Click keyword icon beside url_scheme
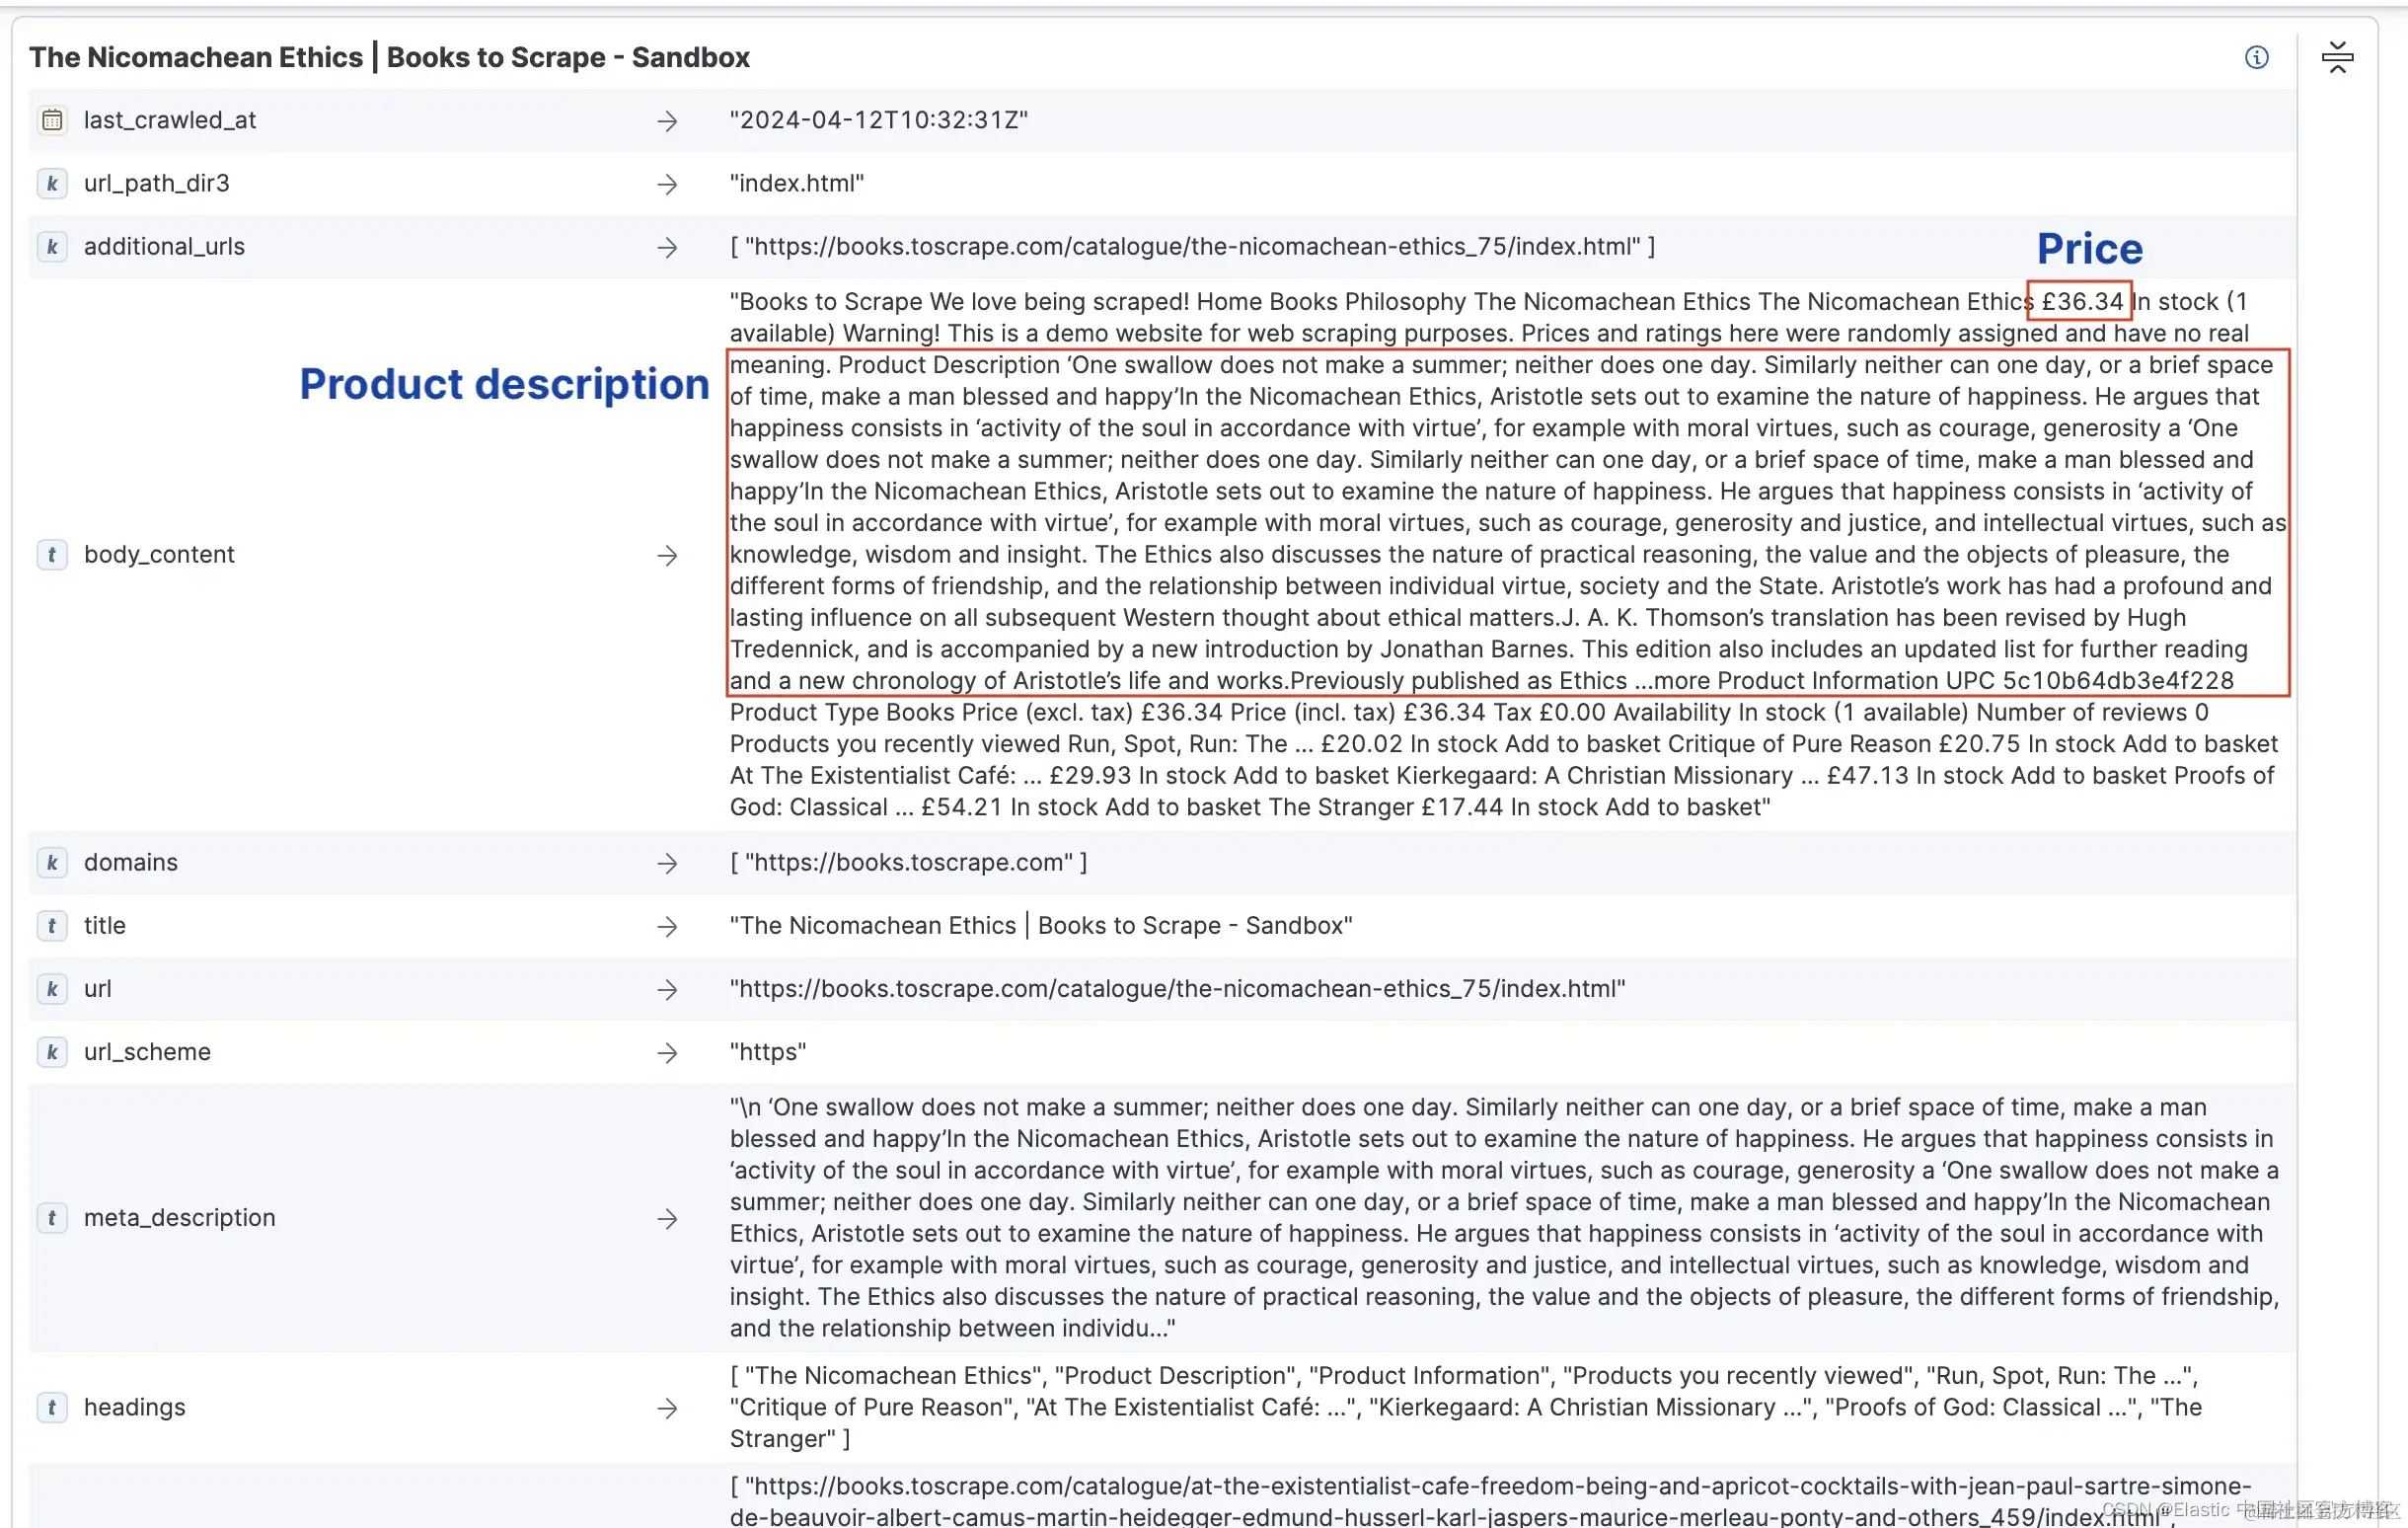The image size is (2408, 1528). click(x=52, y=1052)
